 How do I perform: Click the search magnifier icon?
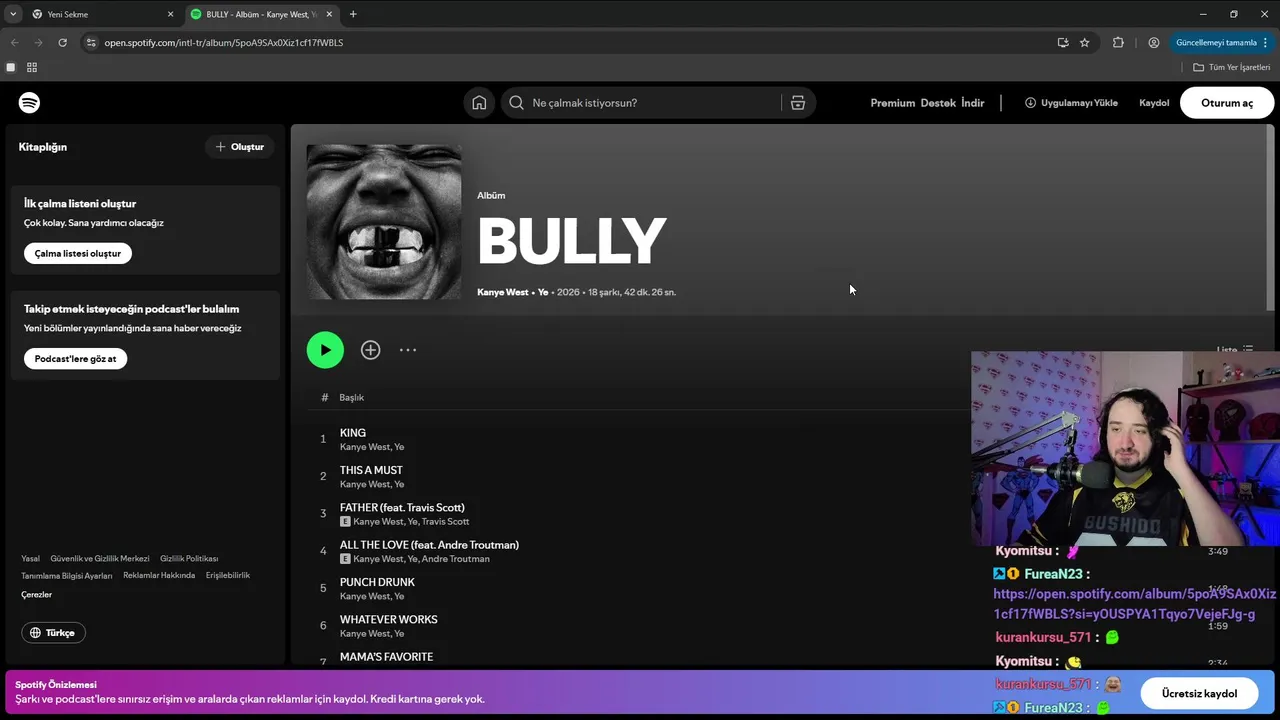[x=516, y=103]
